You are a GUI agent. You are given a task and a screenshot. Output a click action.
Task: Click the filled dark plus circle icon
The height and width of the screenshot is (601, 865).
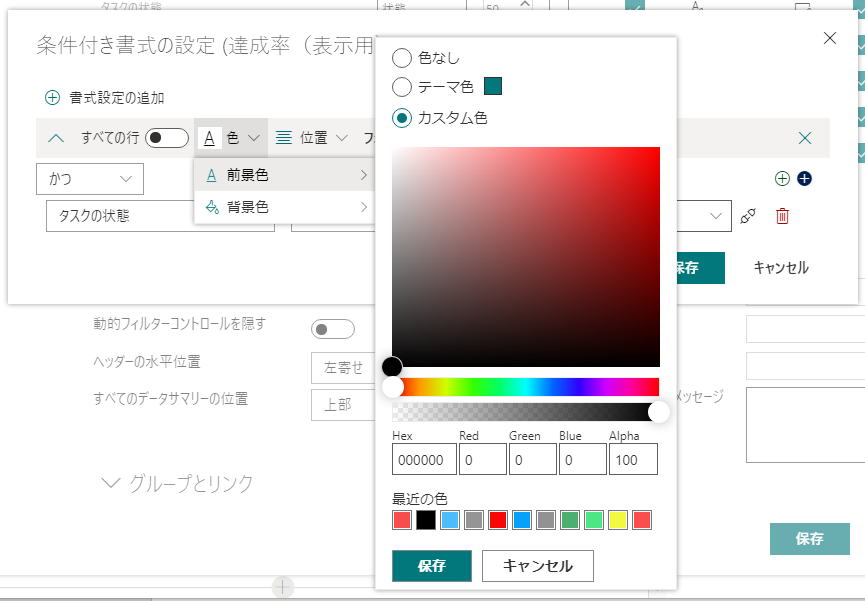pos(804,179)
